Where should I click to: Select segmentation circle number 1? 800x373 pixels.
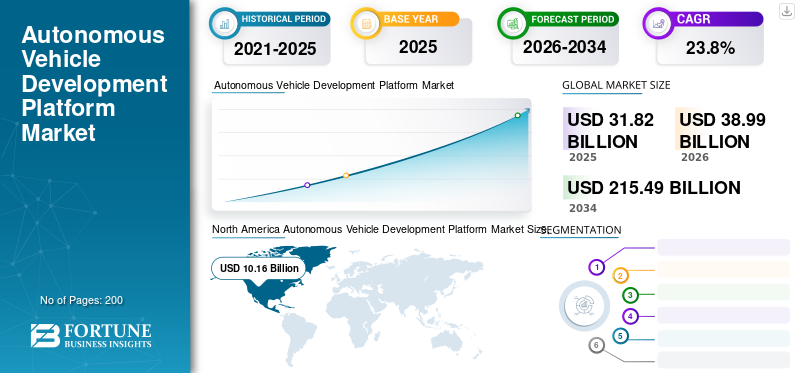[596, 267]
